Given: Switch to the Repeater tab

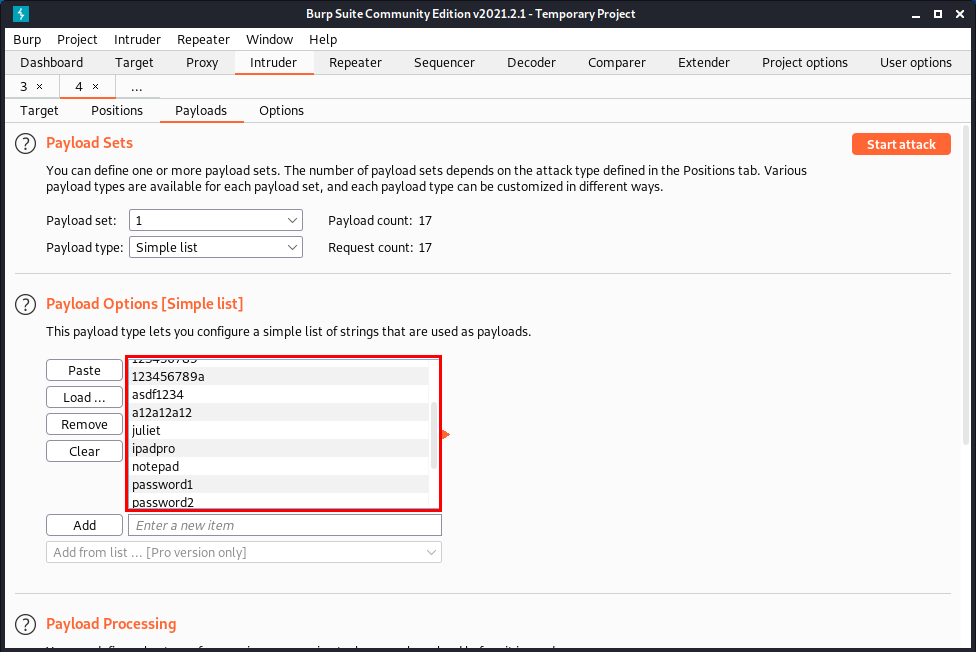Looking at the screenshot, I should pos(355,62).
